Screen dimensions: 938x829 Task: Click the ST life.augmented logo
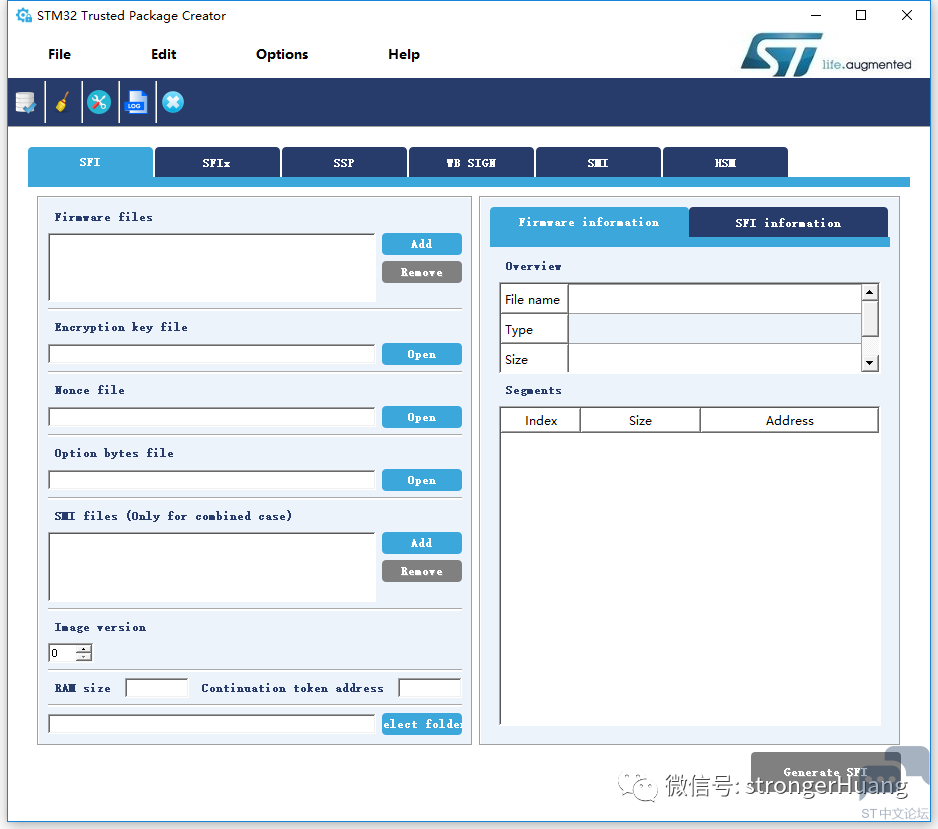(x=826, y=56)
